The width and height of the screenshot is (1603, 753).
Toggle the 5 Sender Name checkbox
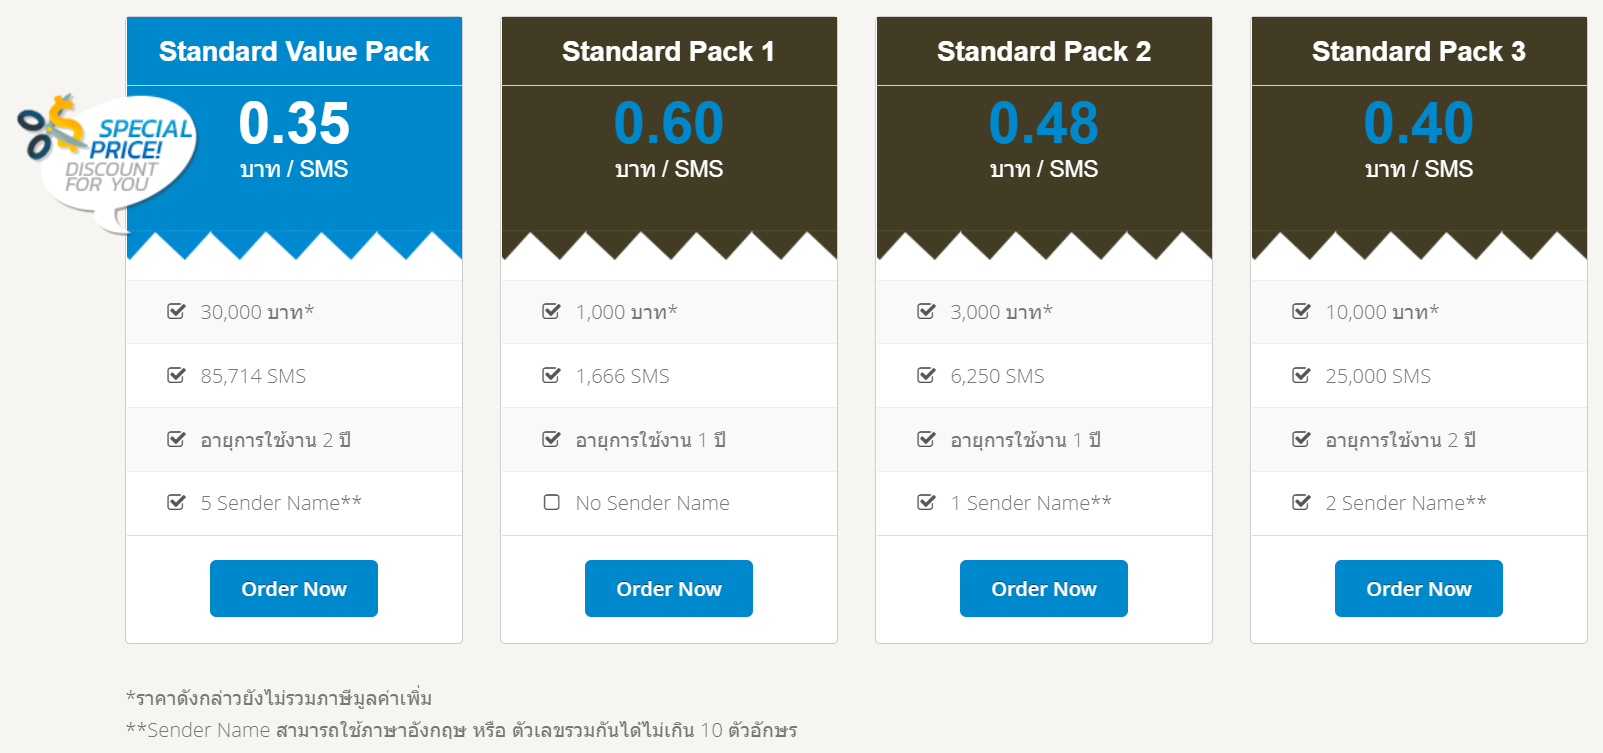pos(176,502)
